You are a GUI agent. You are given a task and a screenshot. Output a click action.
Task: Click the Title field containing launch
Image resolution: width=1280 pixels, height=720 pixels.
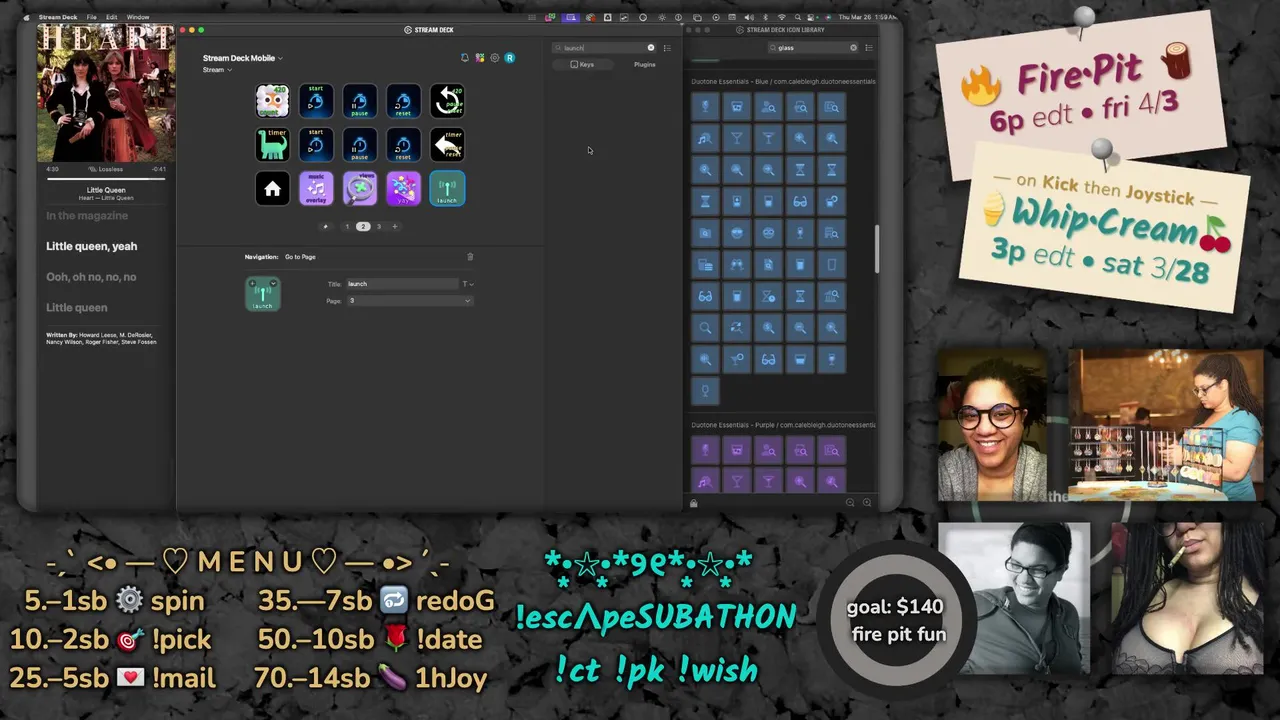[401, 284]
